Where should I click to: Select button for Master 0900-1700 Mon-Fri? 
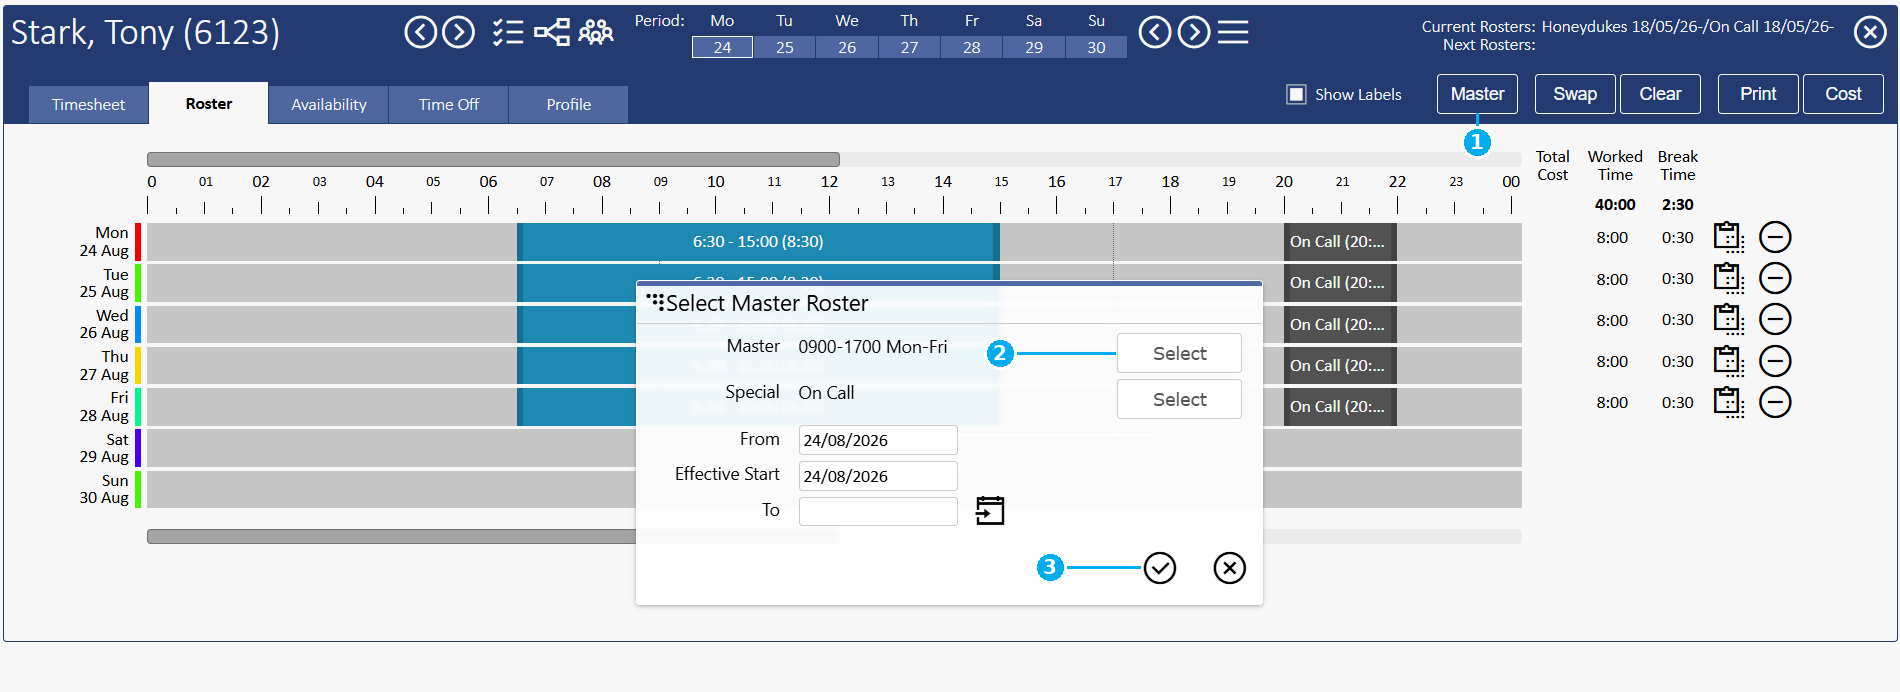(x=1179, y=354)
